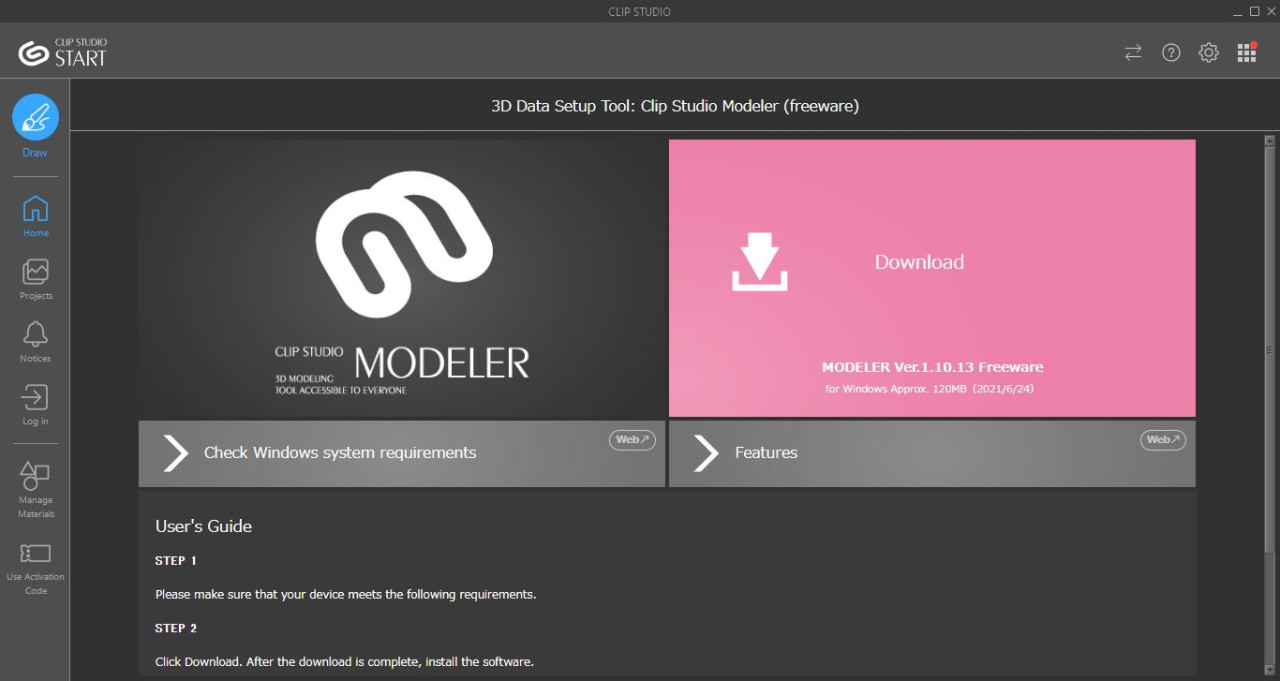Click the STEP 1 label
Screen dimensions: 1280x681
(176, 561)
